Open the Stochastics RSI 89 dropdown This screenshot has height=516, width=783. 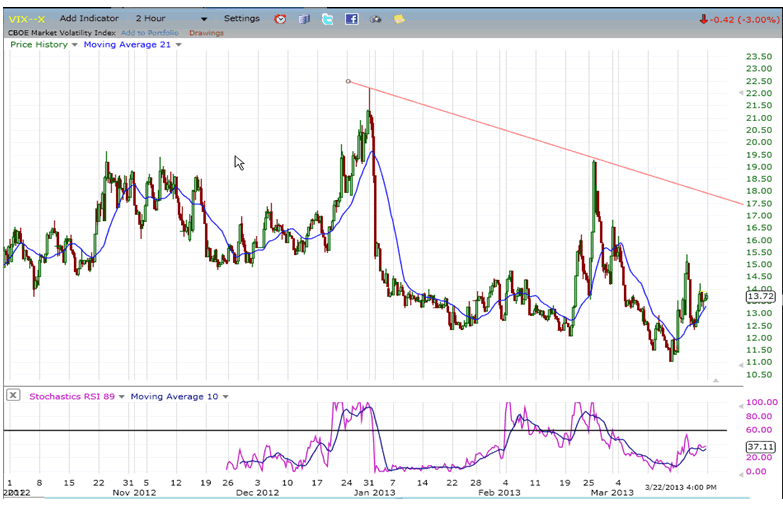click(122, 396)
